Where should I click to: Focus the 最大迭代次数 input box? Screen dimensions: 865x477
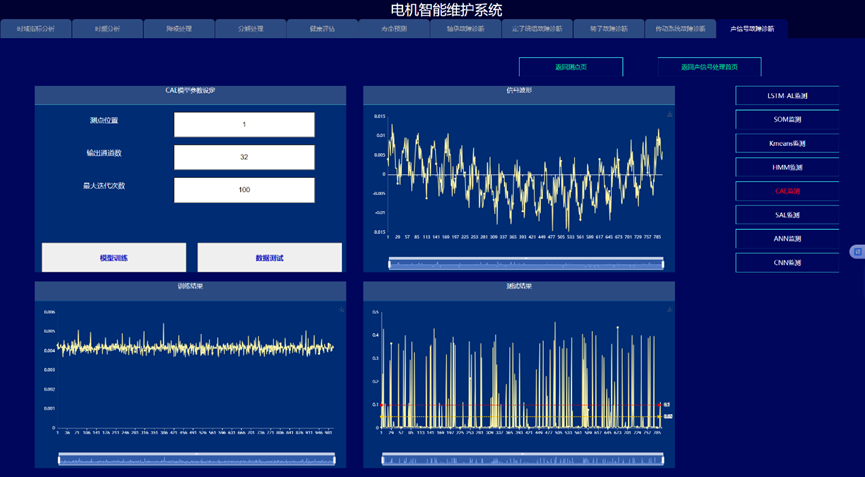click(x=244, y=190)
